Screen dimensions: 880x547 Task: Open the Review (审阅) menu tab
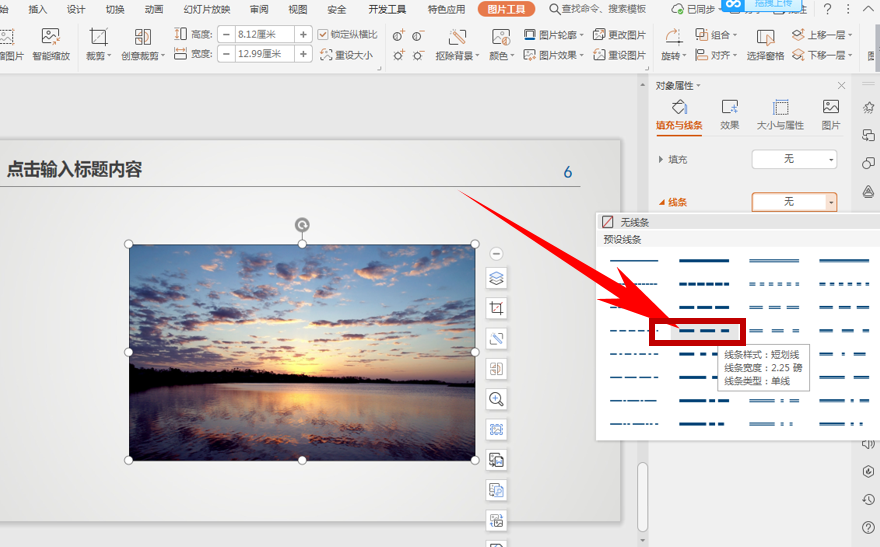(259, 9)
